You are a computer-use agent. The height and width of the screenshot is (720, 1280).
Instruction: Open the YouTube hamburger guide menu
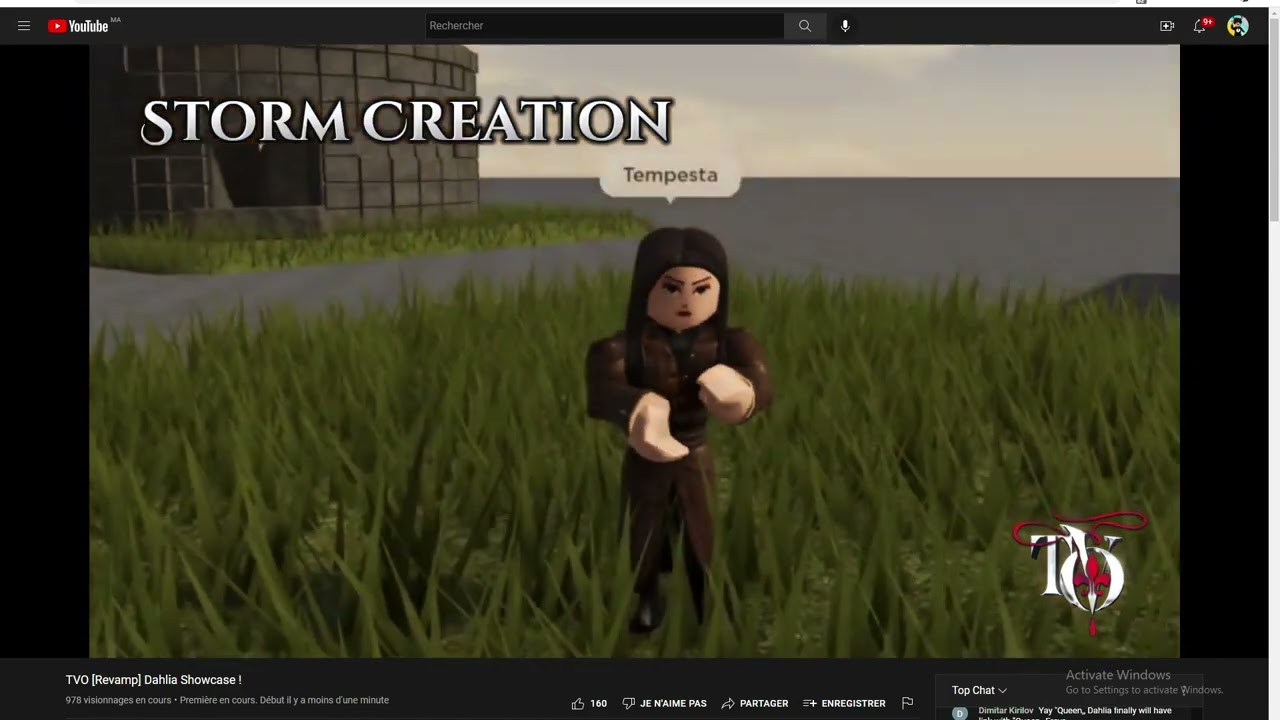click(x=24, y=26)
